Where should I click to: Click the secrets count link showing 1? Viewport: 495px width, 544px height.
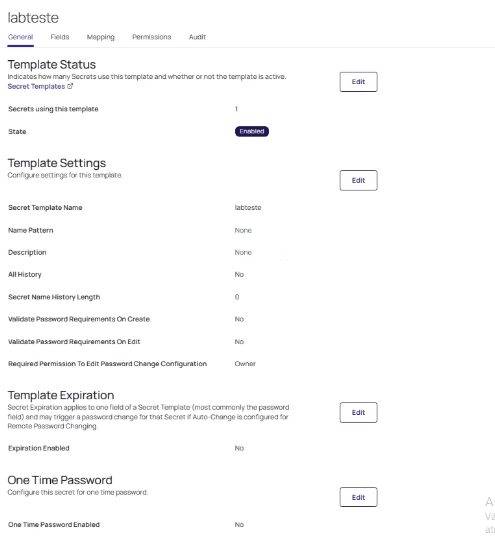(x=236, y=109)
